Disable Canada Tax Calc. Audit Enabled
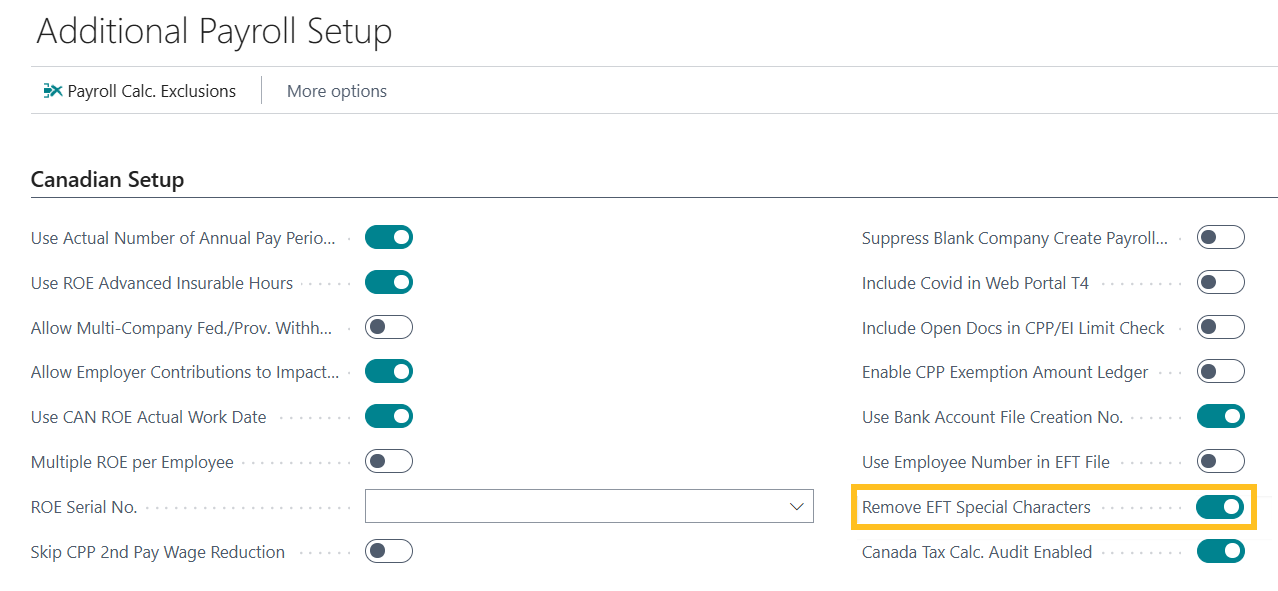1278x591 pixels. tap(1220, 551)
